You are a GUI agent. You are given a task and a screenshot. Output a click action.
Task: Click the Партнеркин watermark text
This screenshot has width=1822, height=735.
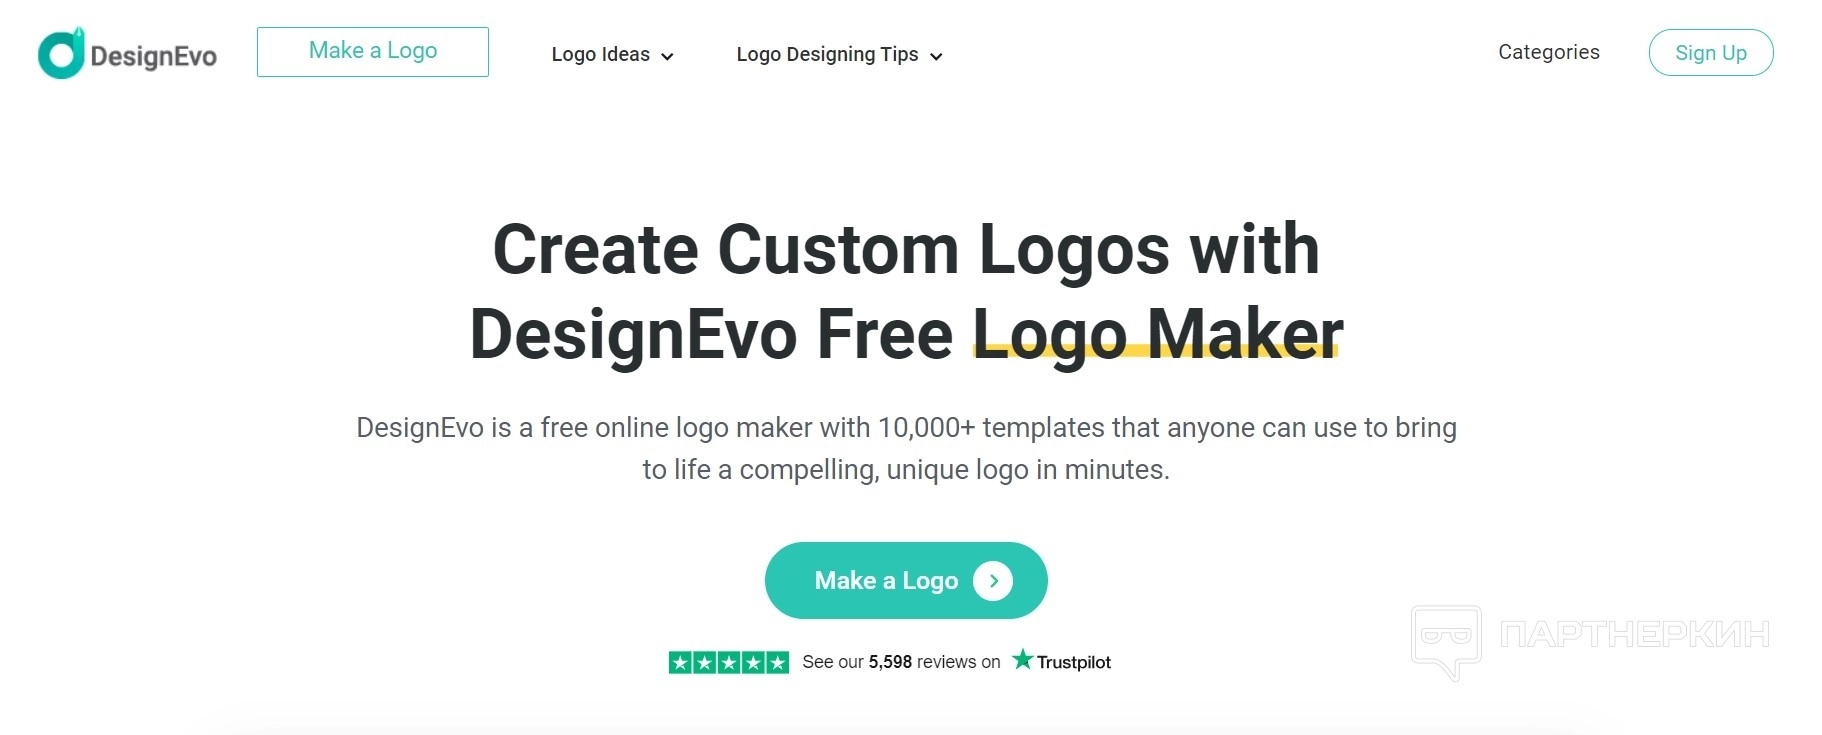(x=1635, y=634)
